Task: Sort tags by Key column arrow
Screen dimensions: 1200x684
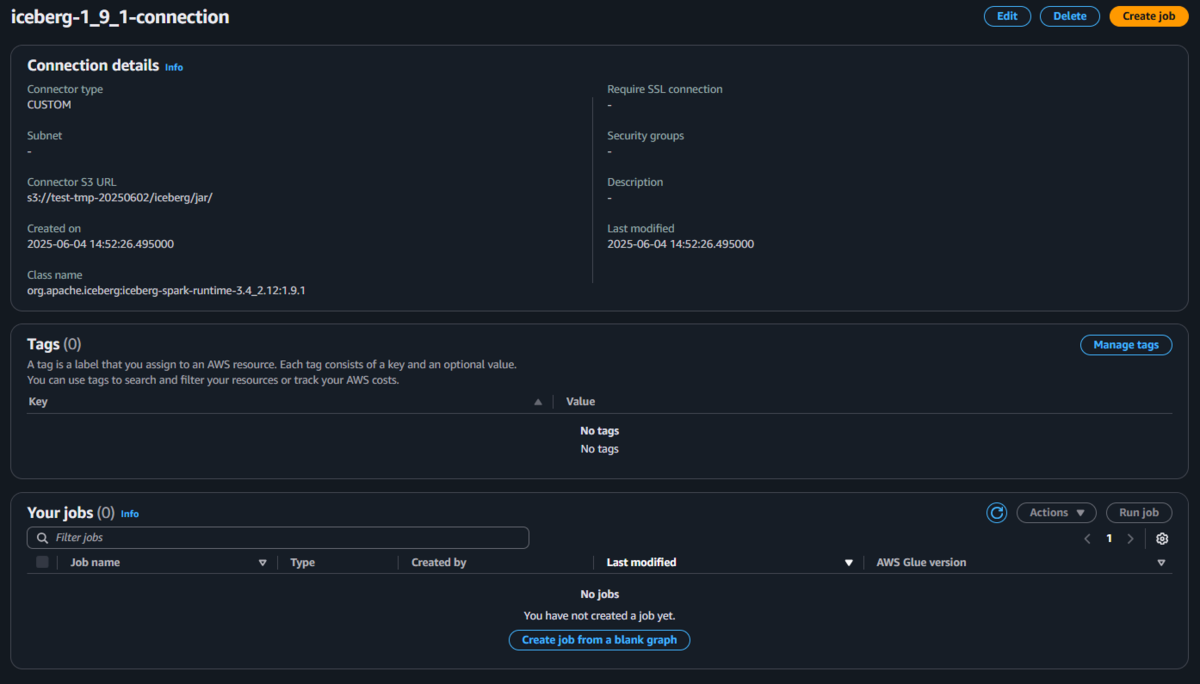Action: [538, 402]
